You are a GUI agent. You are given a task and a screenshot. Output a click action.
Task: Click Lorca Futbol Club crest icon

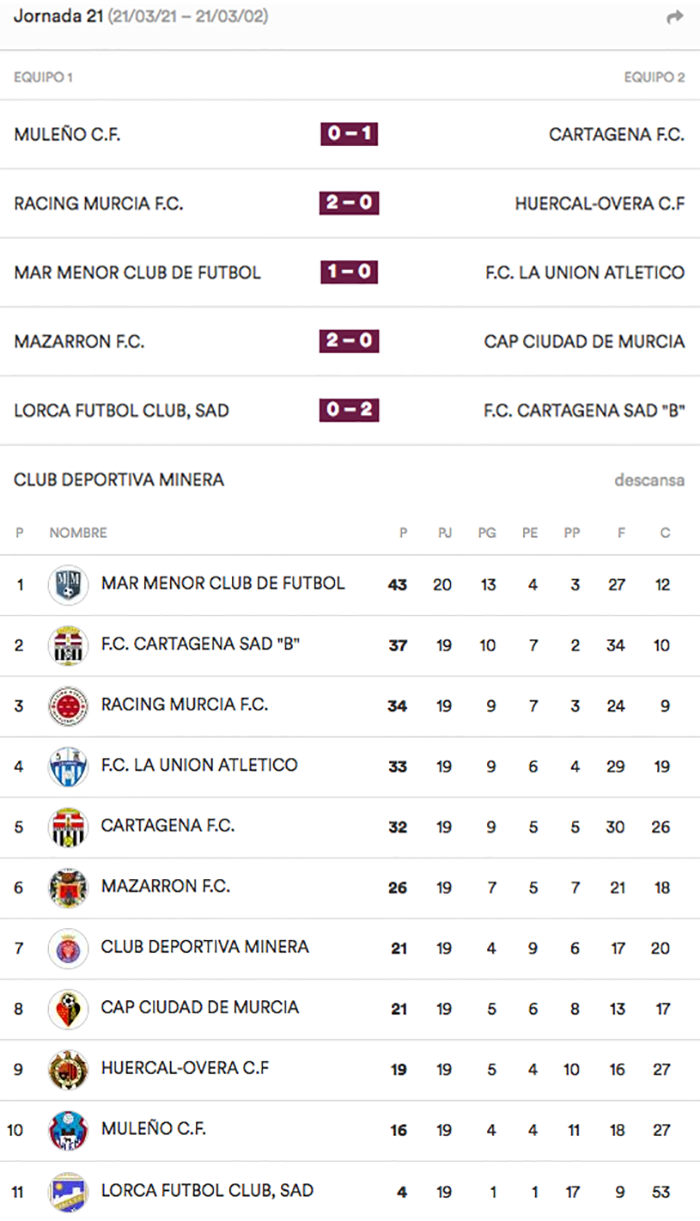68,1191
